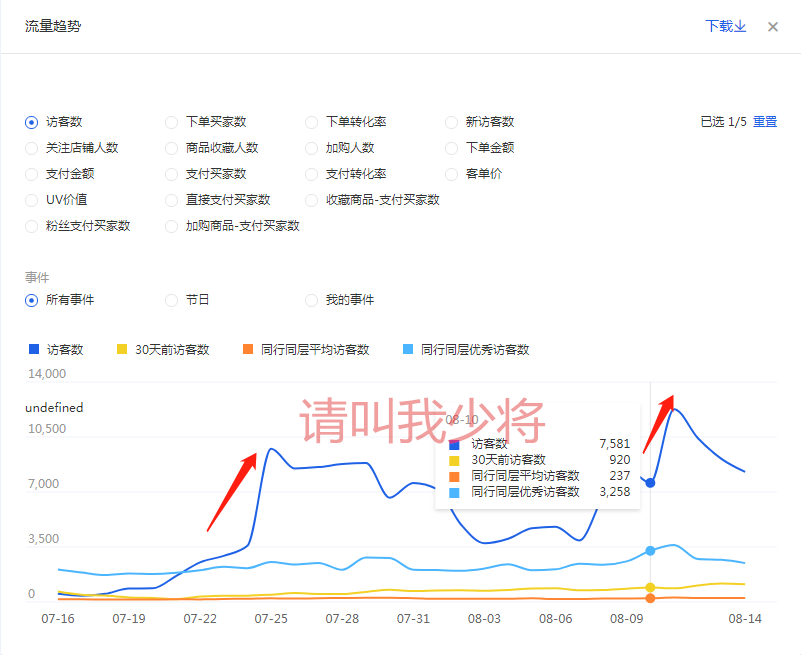Image resolution: width=801 pixels, height=655 pixels.
Task: Select 关注店铺人数 radio option
Action: point(32,148)
